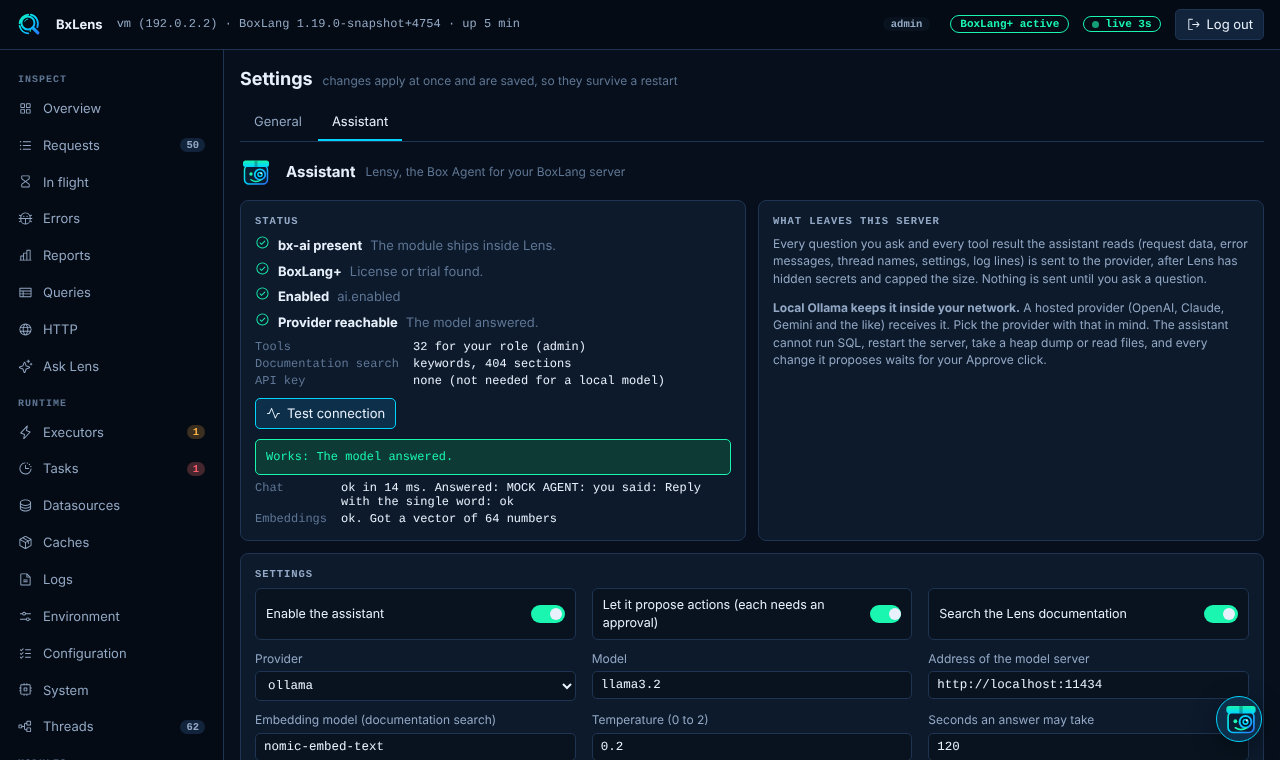Click the Ask Lens sparkle icon
The width and height of the screenshot is (1280, 760).
(x=26, y=366)
